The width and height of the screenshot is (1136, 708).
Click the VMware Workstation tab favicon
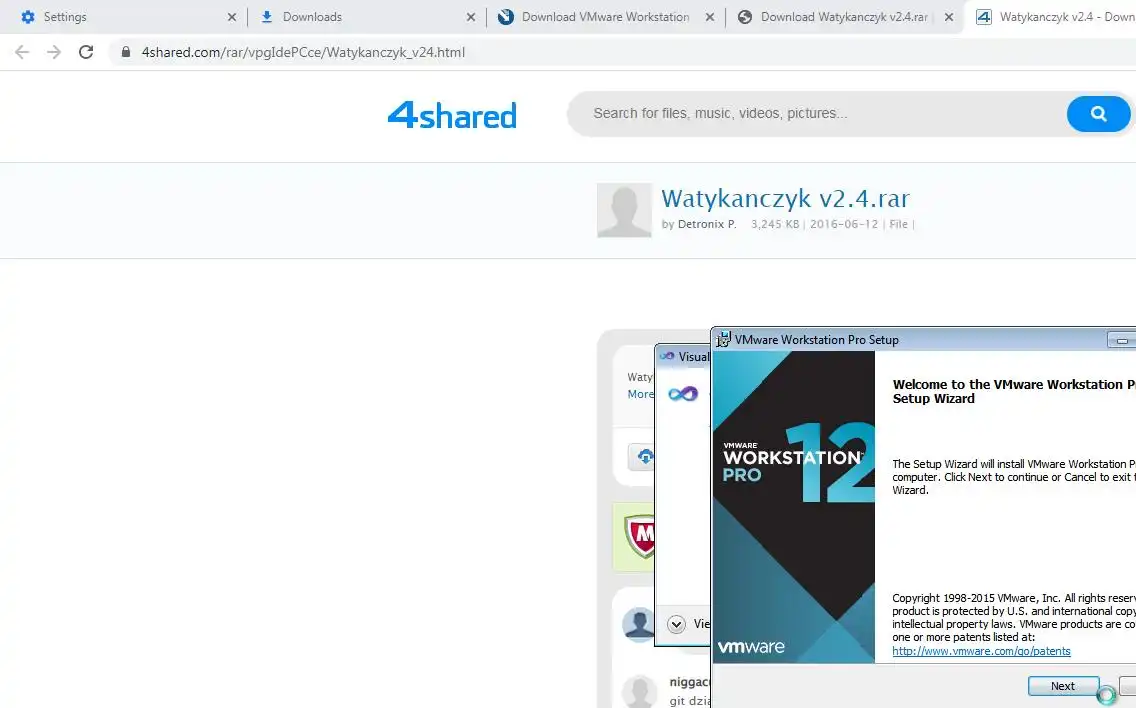pyautogui.click(x=506, y=17)
